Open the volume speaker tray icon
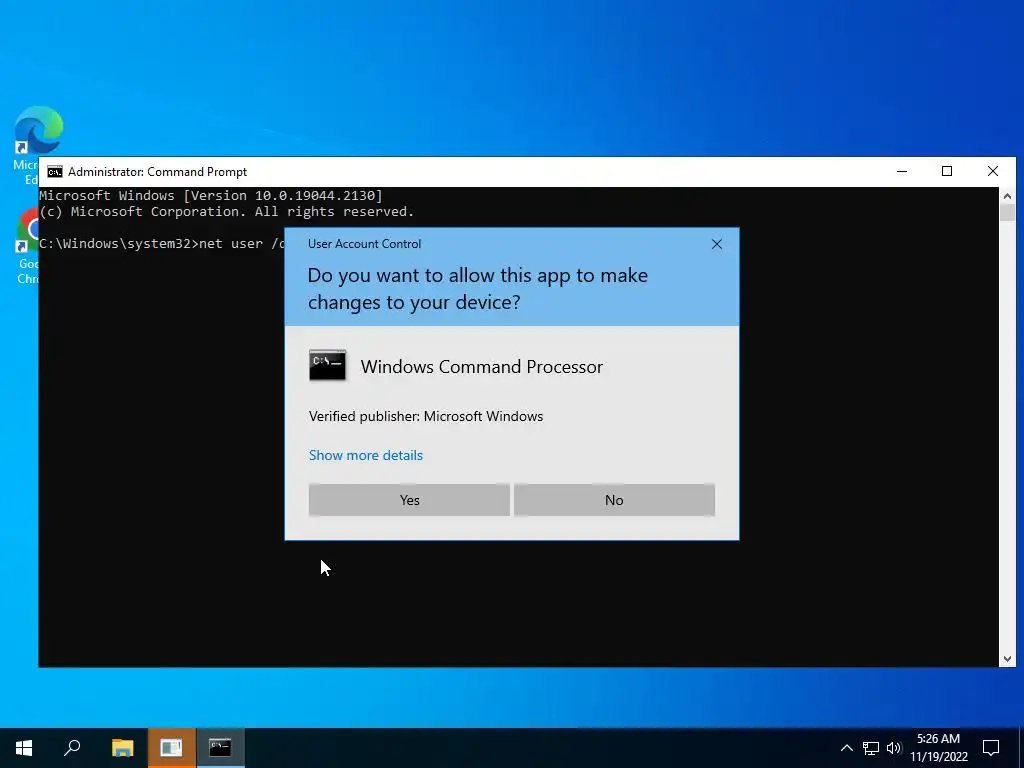This screenshot has height=768, width=1024. pos(894,748)
